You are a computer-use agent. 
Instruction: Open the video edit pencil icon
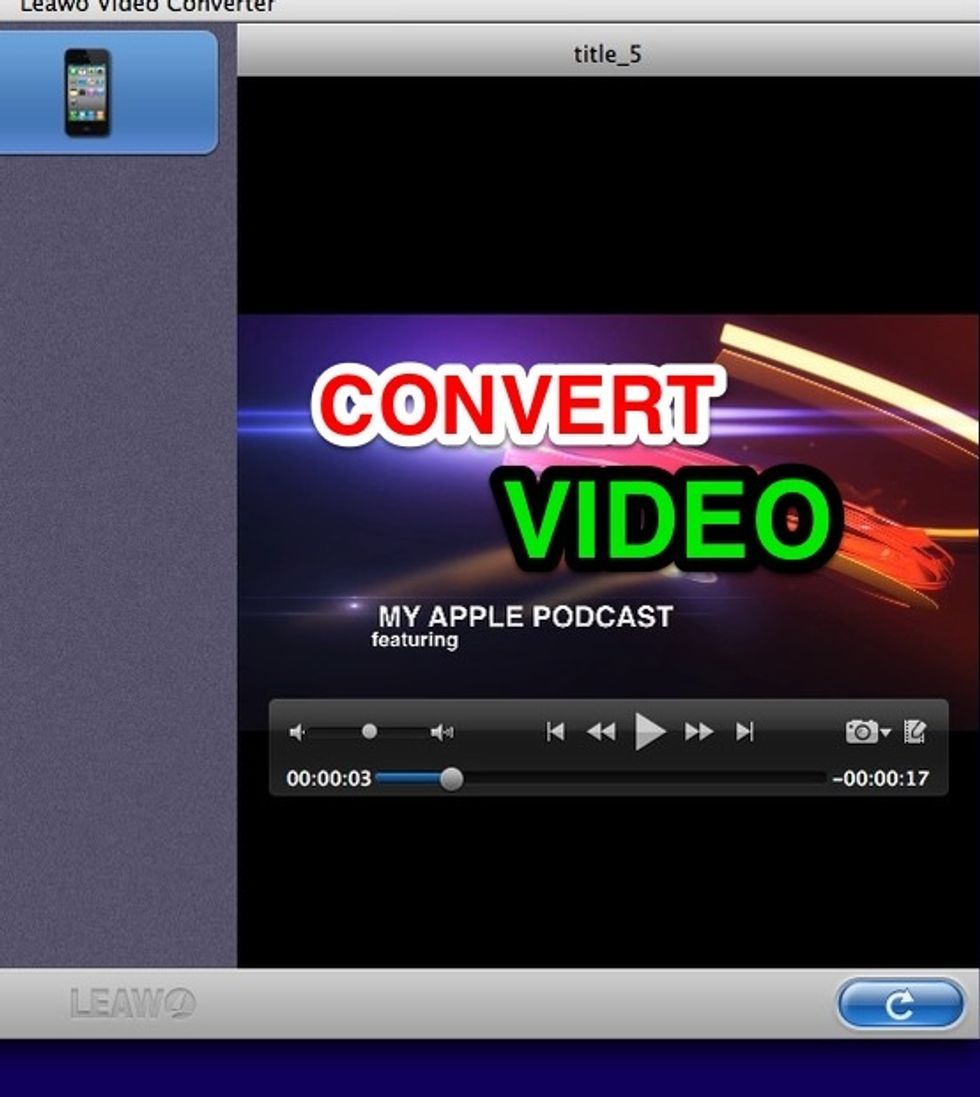coord(915,732)
